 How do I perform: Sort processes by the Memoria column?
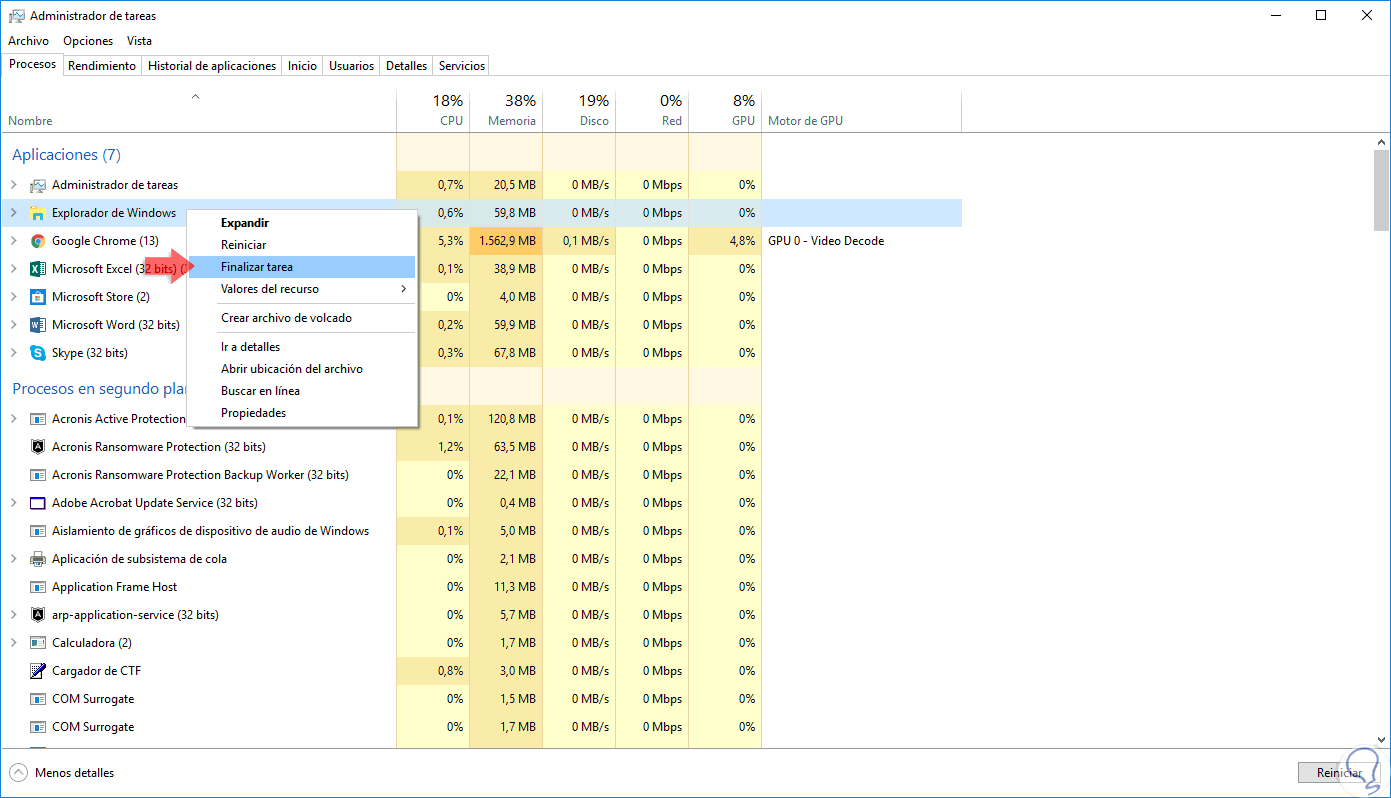click(506, 111)
